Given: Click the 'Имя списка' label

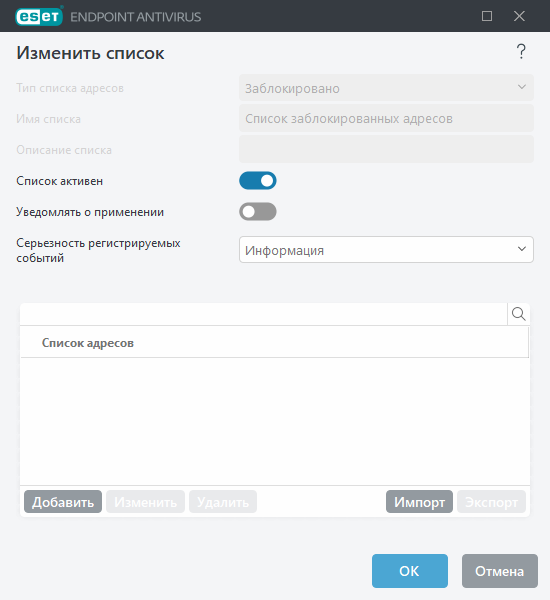Looking at the screenshot, I should pyautogui.click(x=48, y=119).
